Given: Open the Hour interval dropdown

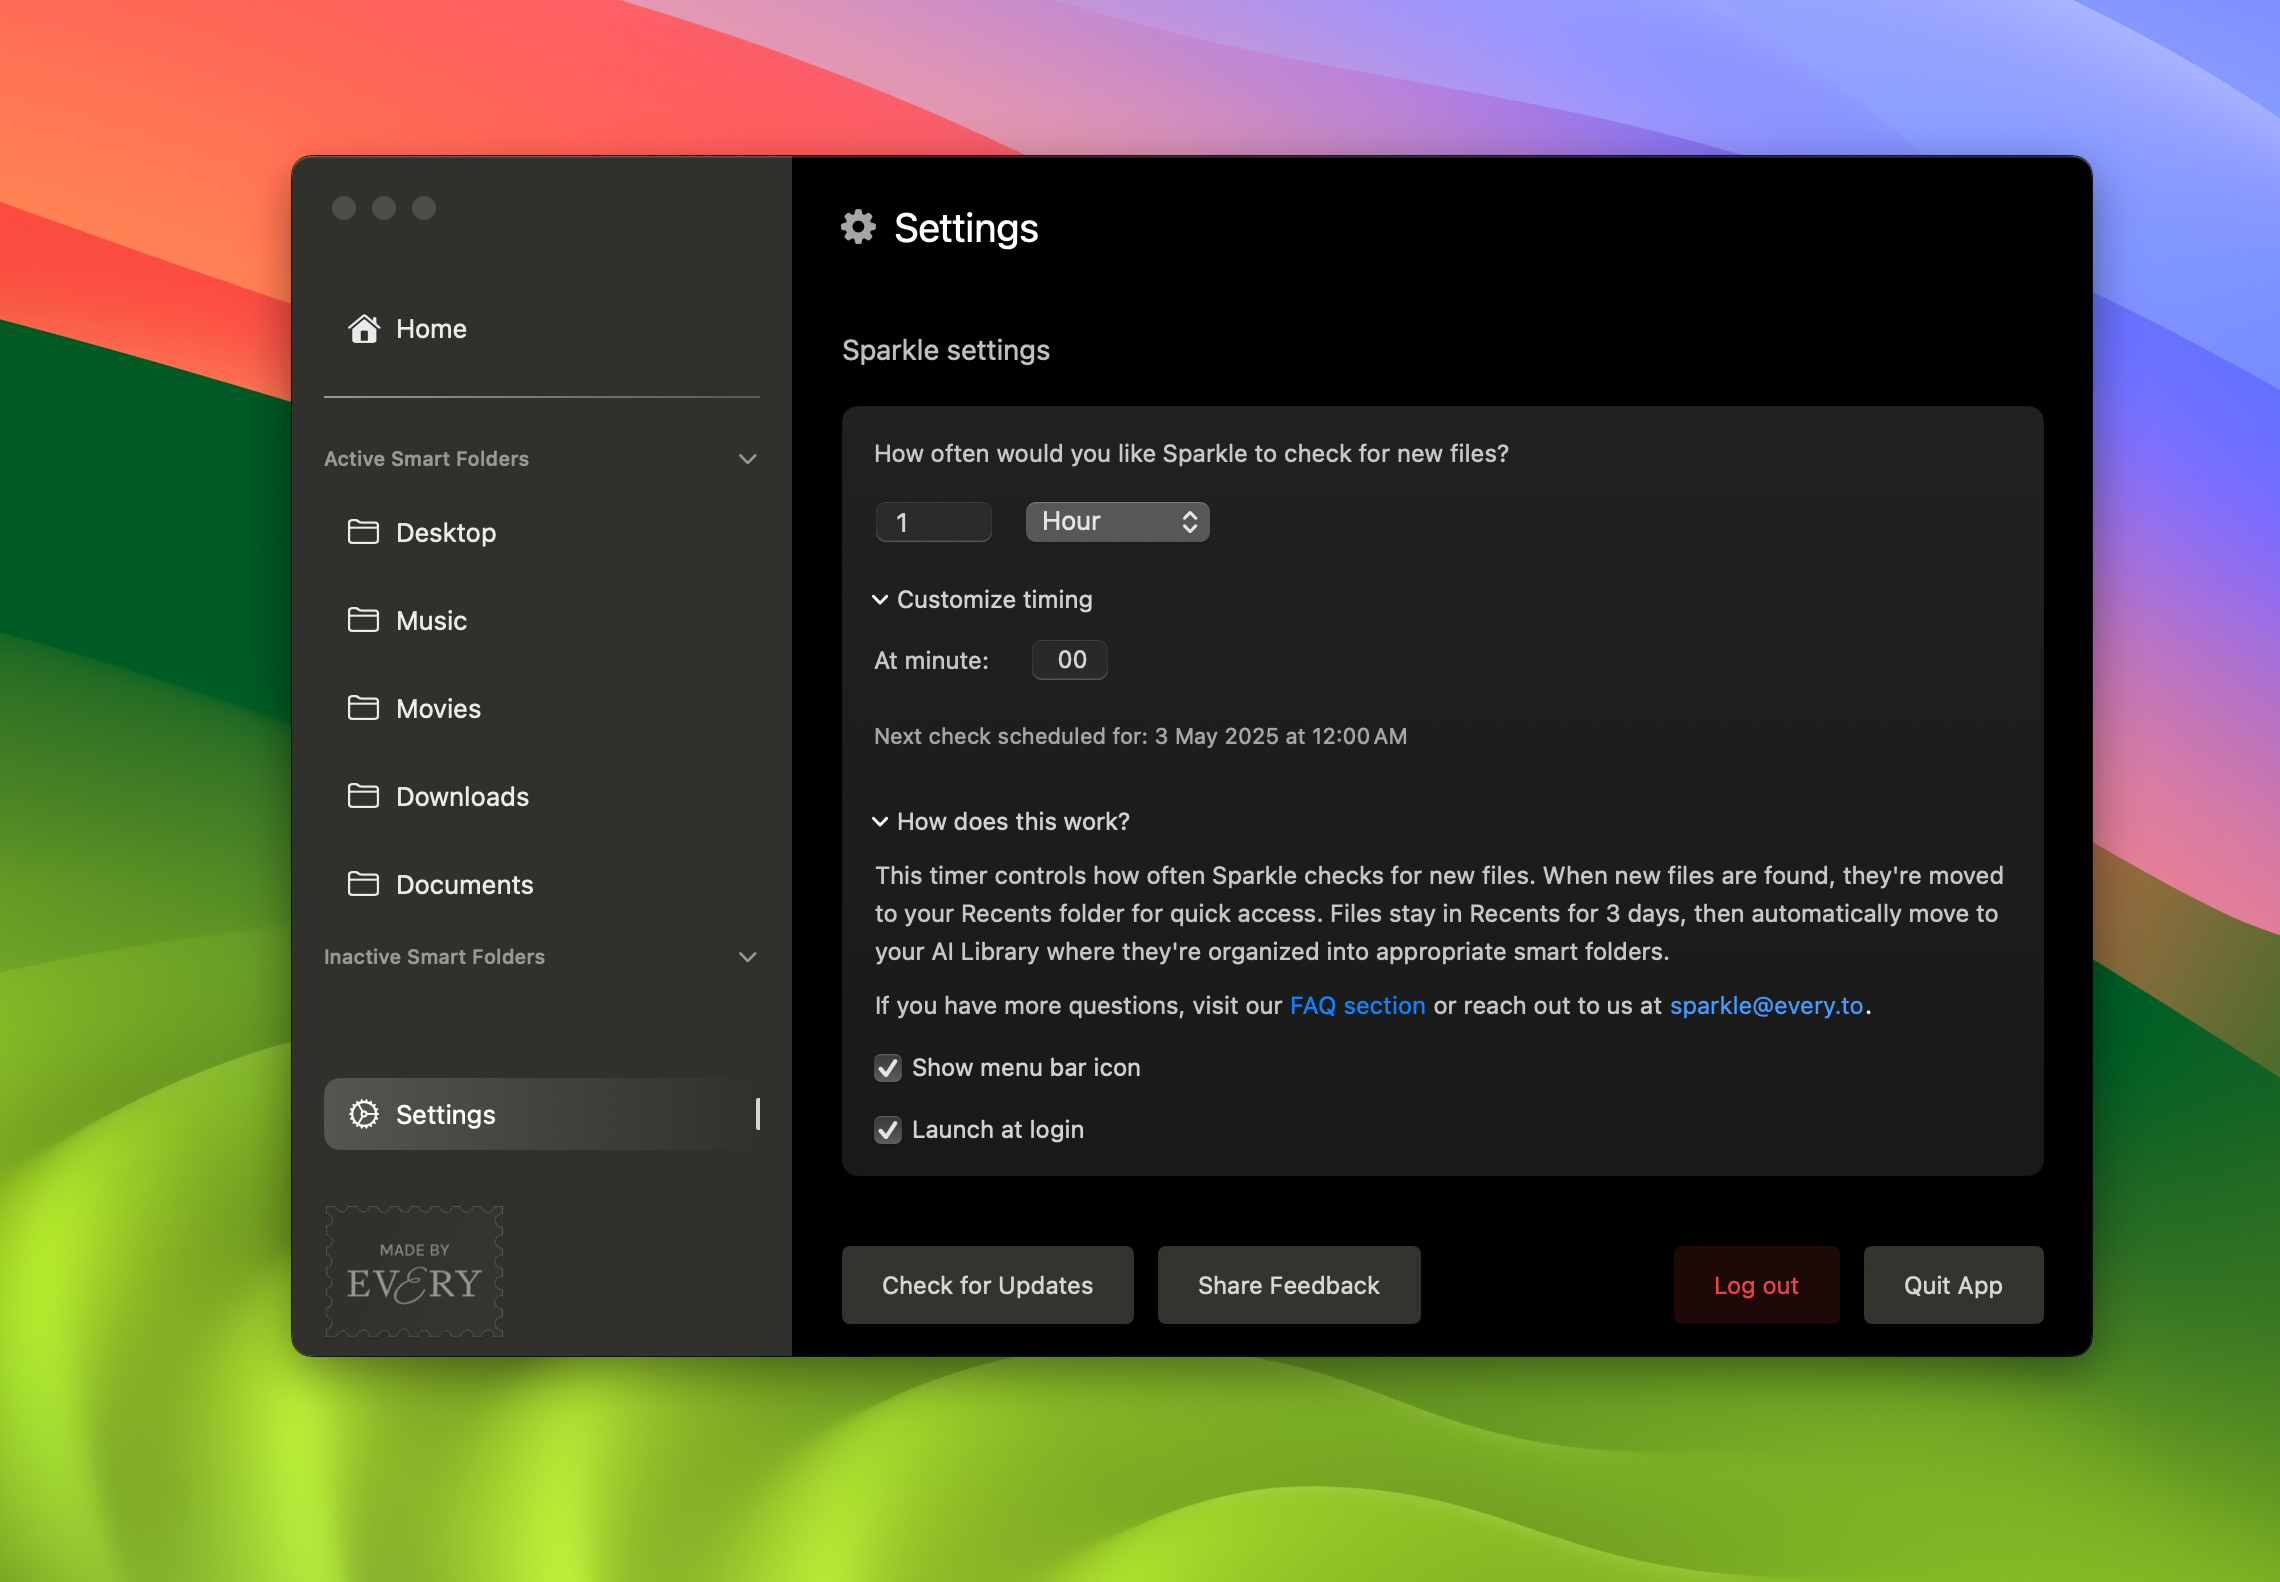Looking at the screenshot, I should pyautogui.click(x=1117, y=522).
